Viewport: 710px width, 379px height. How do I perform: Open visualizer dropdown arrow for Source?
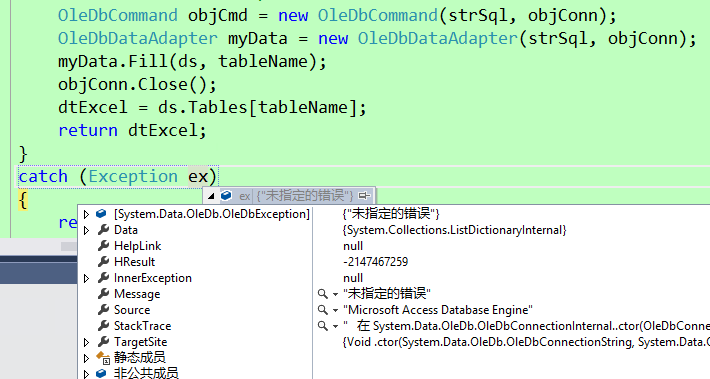[336, 311]
